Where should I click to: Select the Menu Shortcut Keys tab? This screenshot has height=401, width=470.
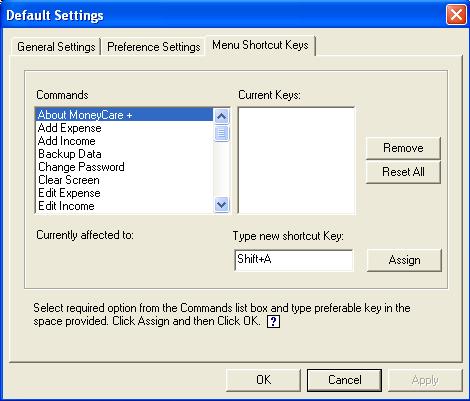260,45
